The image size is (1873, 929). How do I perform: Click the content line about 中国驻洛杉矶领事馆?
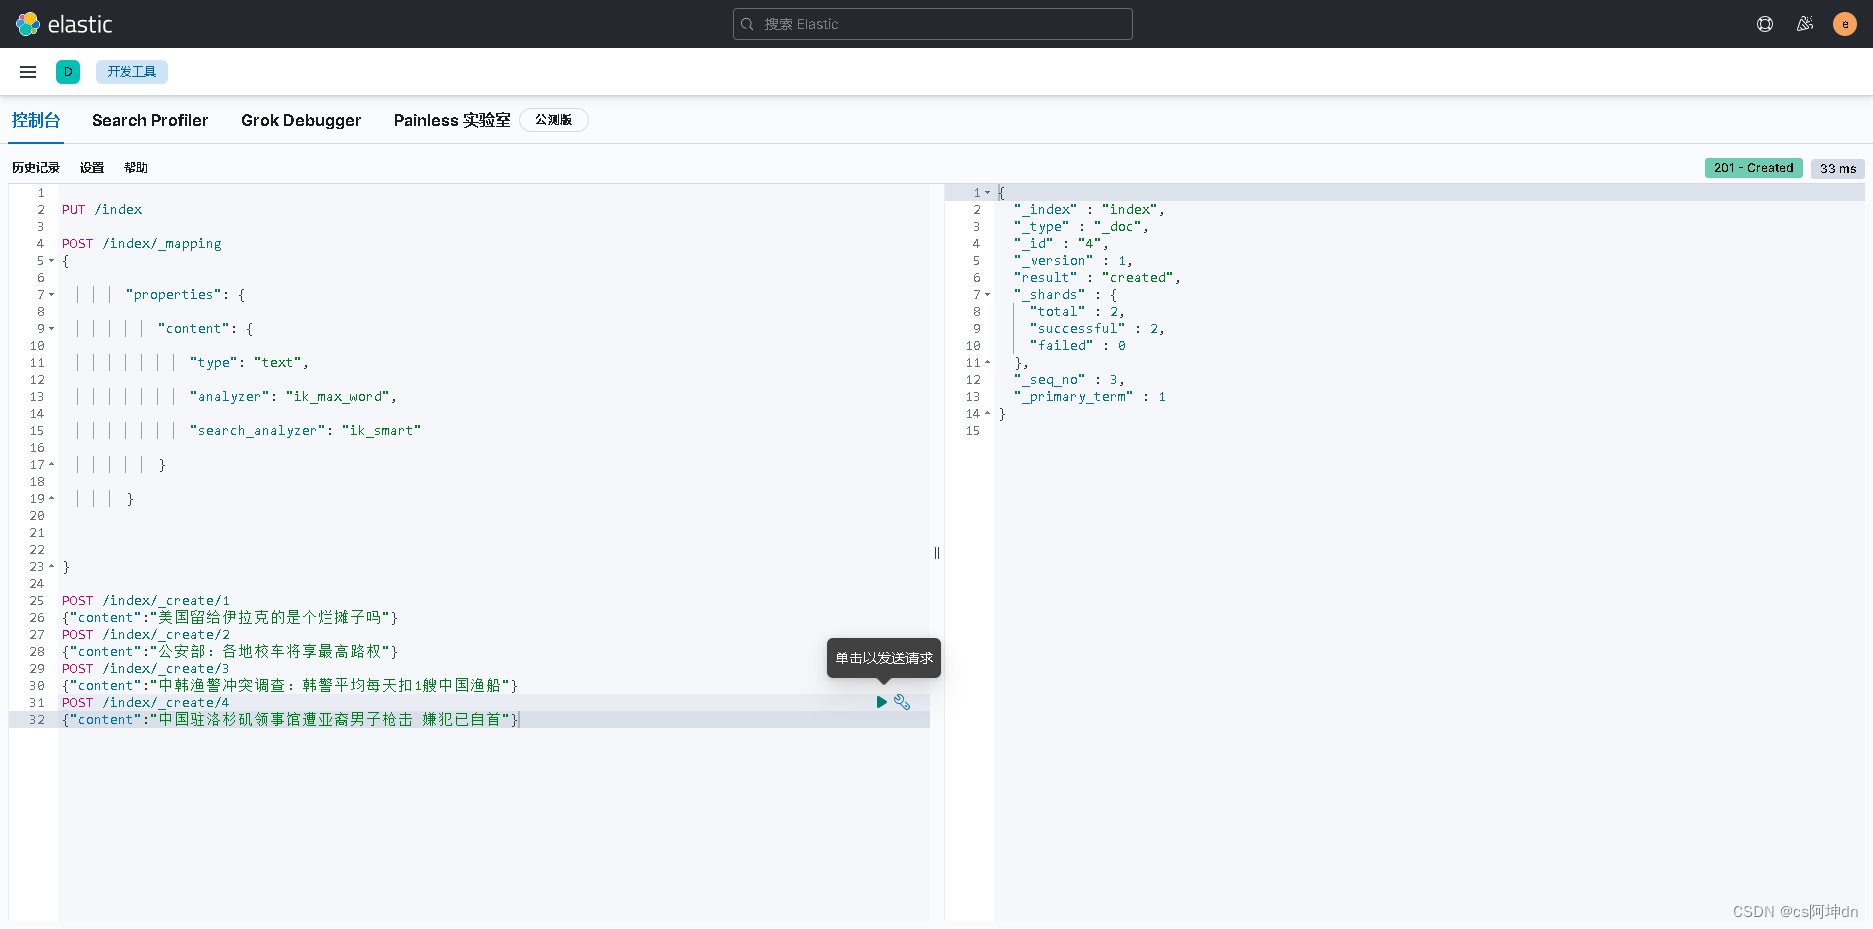click(290, 720)
